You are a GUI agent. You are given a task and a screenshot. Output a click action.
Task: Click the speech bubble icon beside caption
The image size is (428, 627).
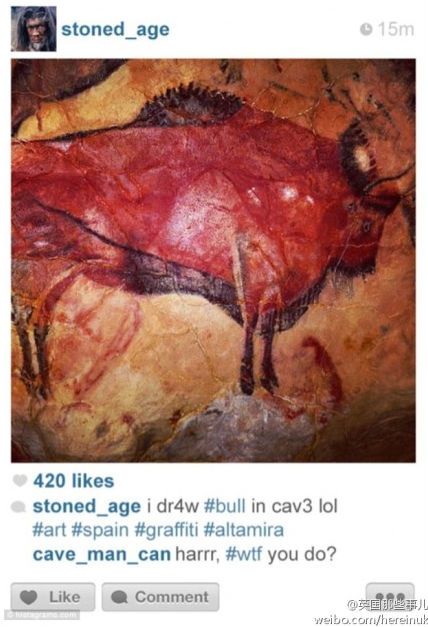(x=18, y=507)
